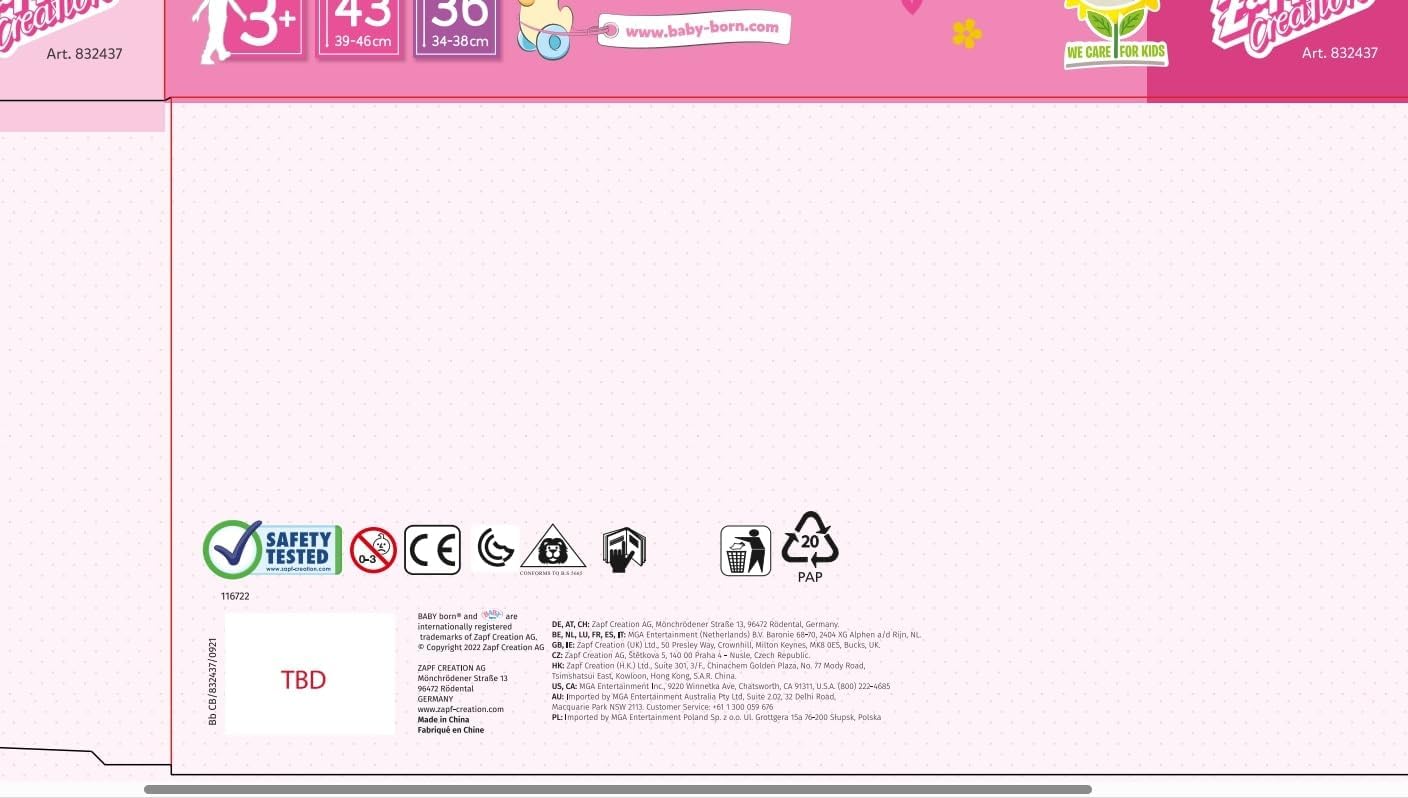This screenshot has height=798, width=1408.
Task: Click the PAP 20 recycling symbol
Action: [810, 546]
